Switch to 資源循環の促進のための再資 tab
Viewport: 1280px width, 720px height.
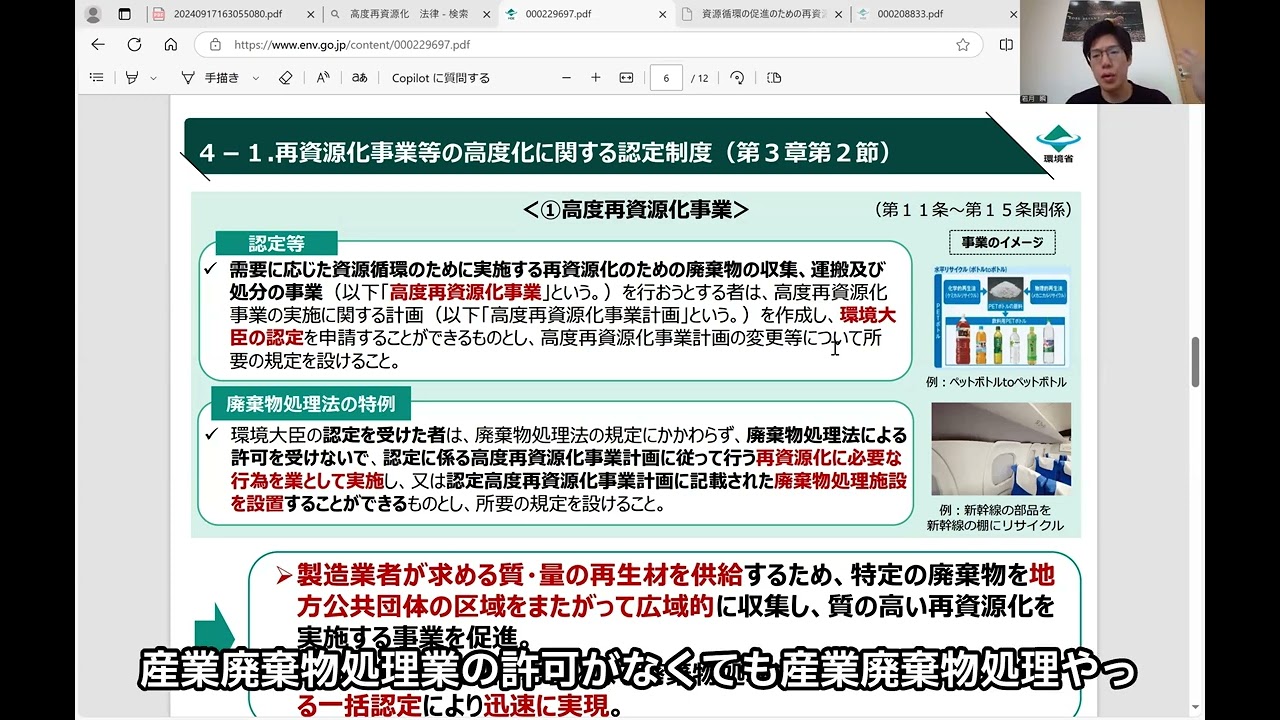[x=763, y=14]
